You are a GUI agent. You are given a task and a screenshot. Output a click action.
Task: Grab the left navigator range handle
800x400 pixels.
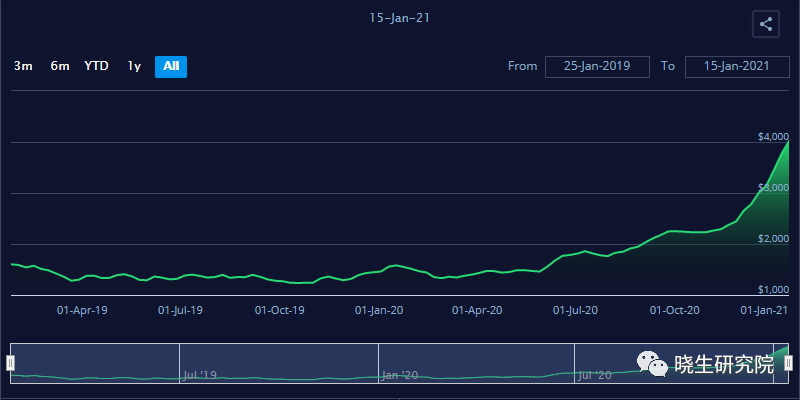[x=10, y=363]
